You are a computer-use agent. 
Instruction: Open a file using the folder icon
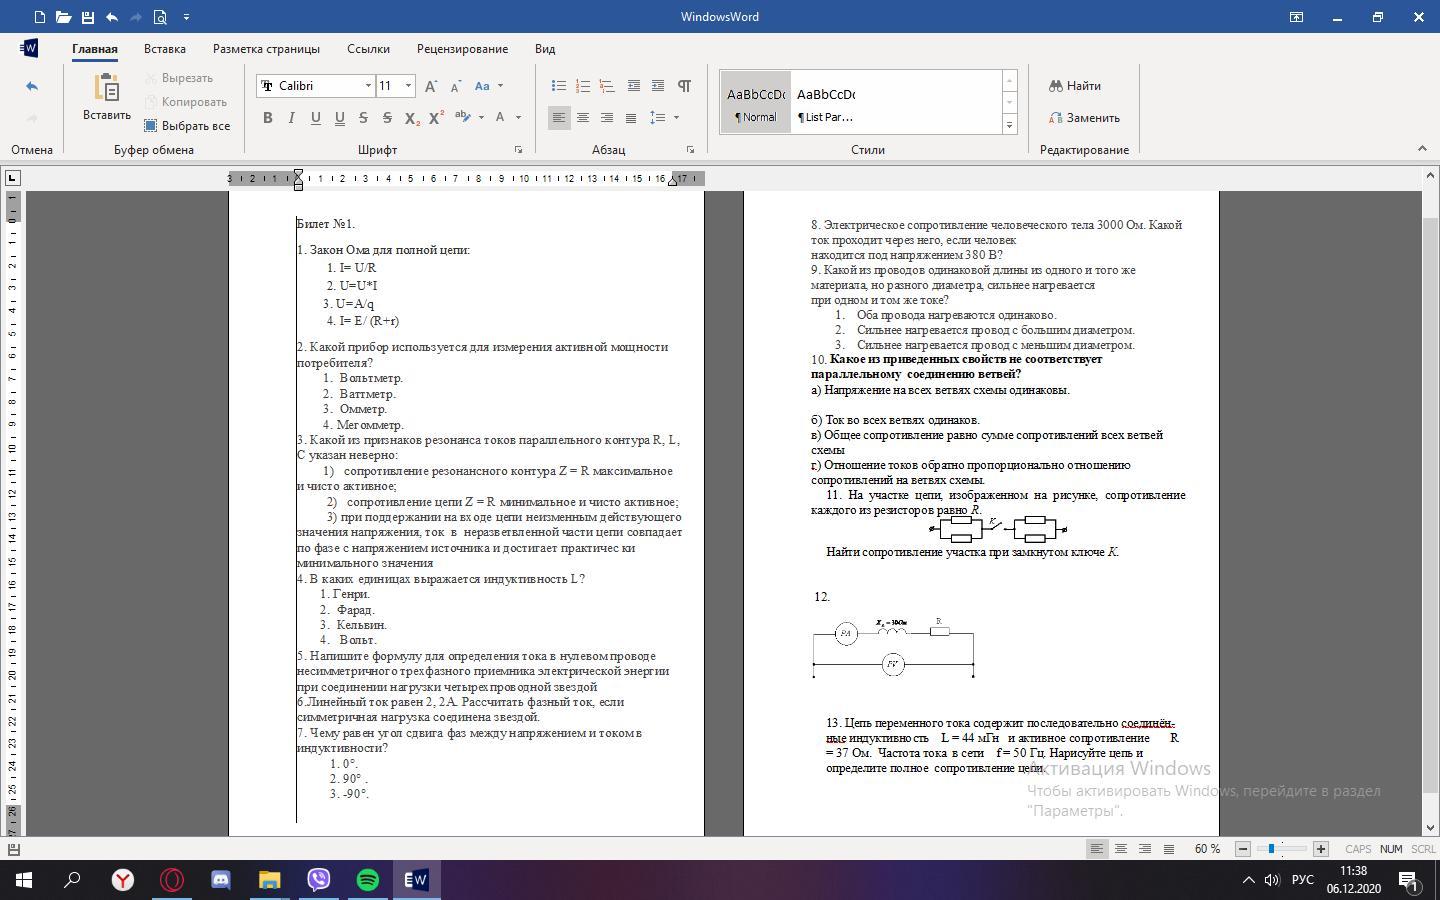pyautogui.click(x=63, y=17)
